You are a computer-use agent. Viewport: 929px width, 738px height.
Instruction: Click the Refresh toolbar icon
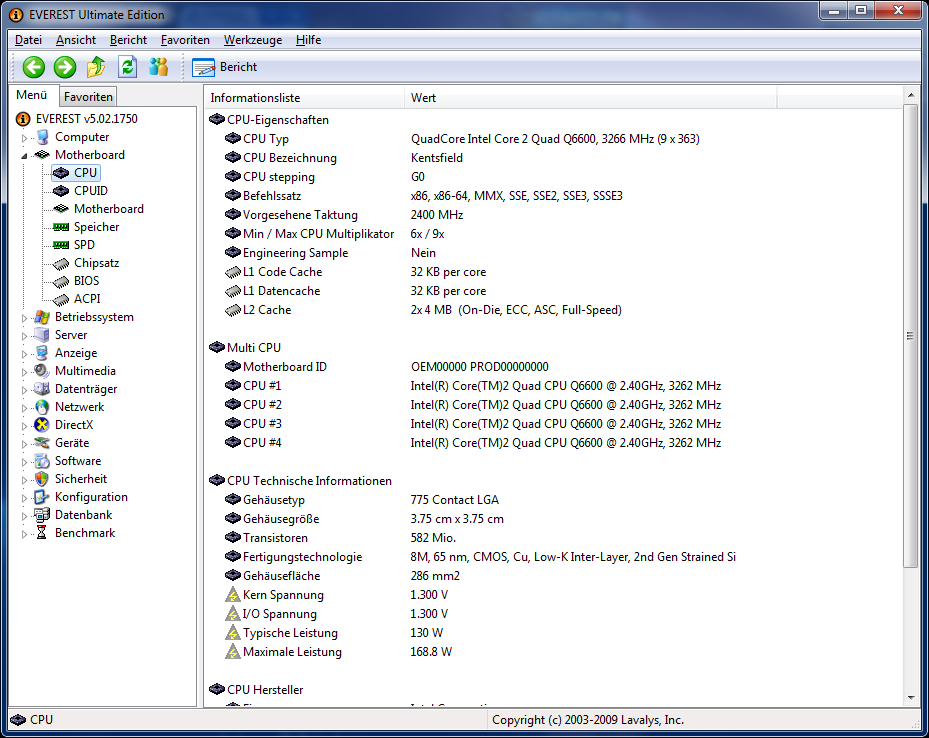(127, 67)
